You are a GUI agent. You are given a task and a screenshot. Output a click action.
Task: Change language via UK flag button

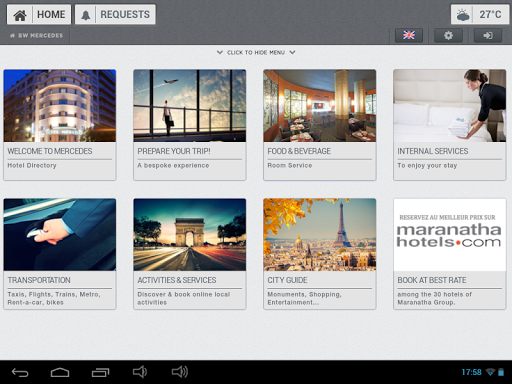[409, 35]
